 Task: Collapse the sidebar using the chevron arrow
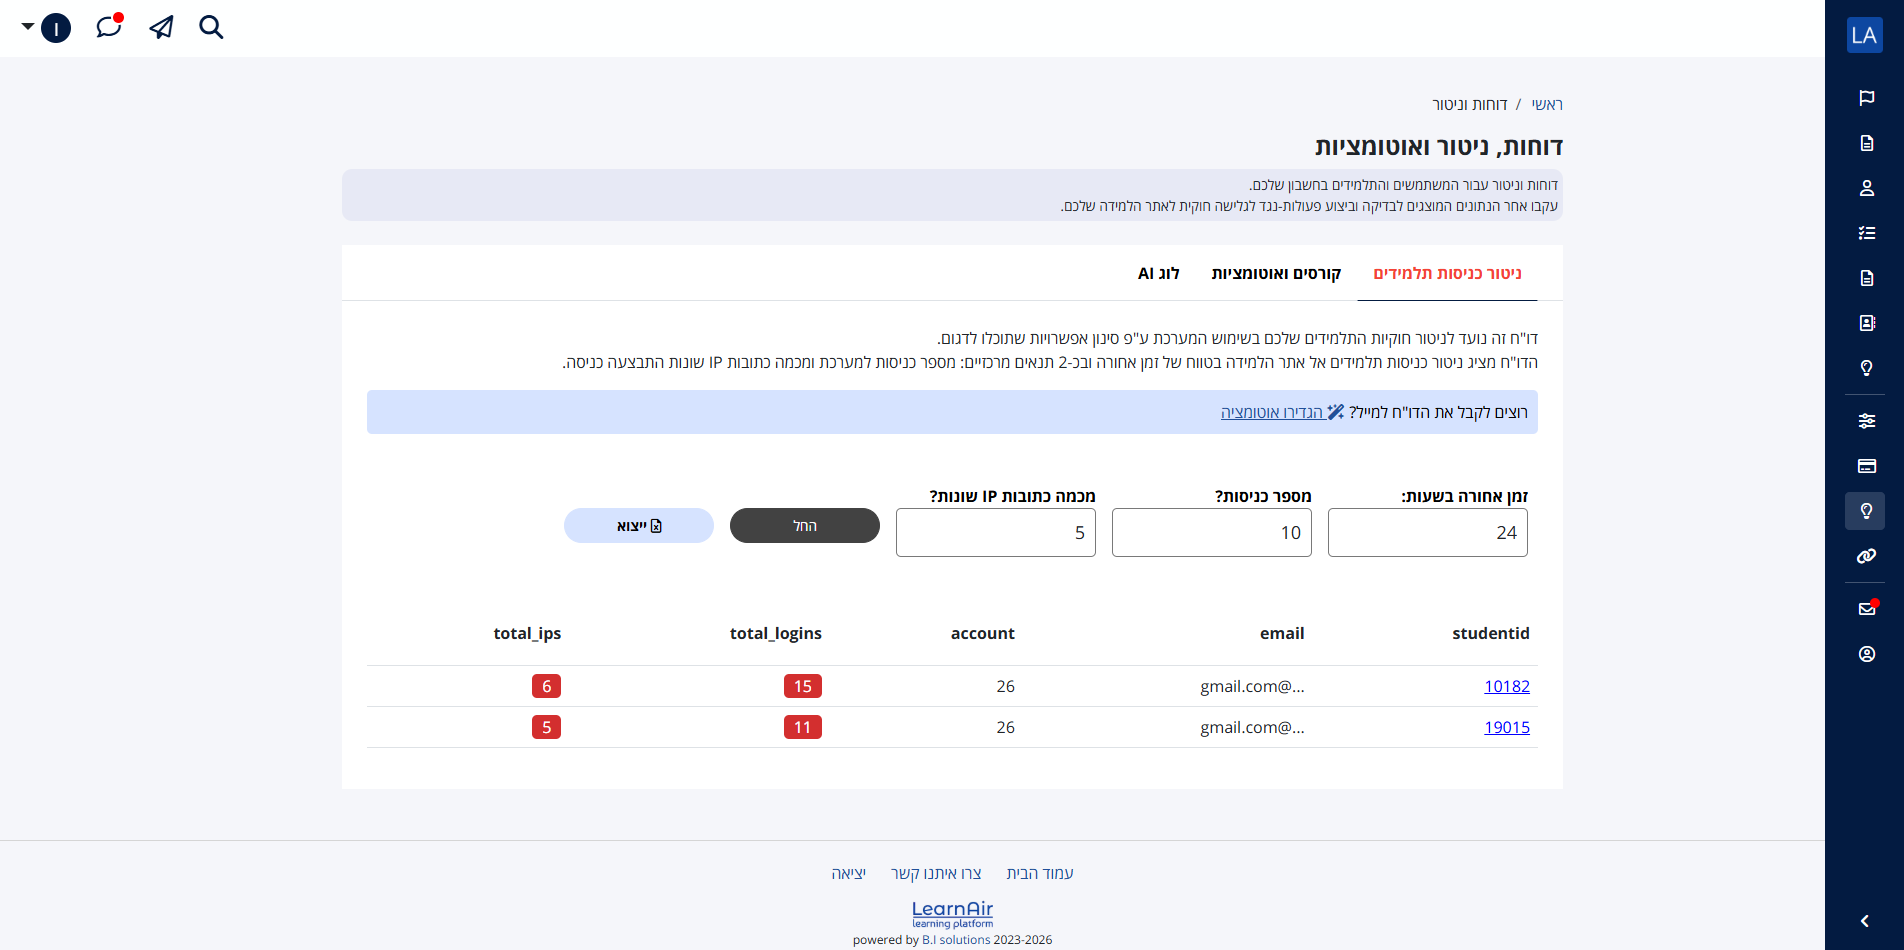click(1864, 921)
